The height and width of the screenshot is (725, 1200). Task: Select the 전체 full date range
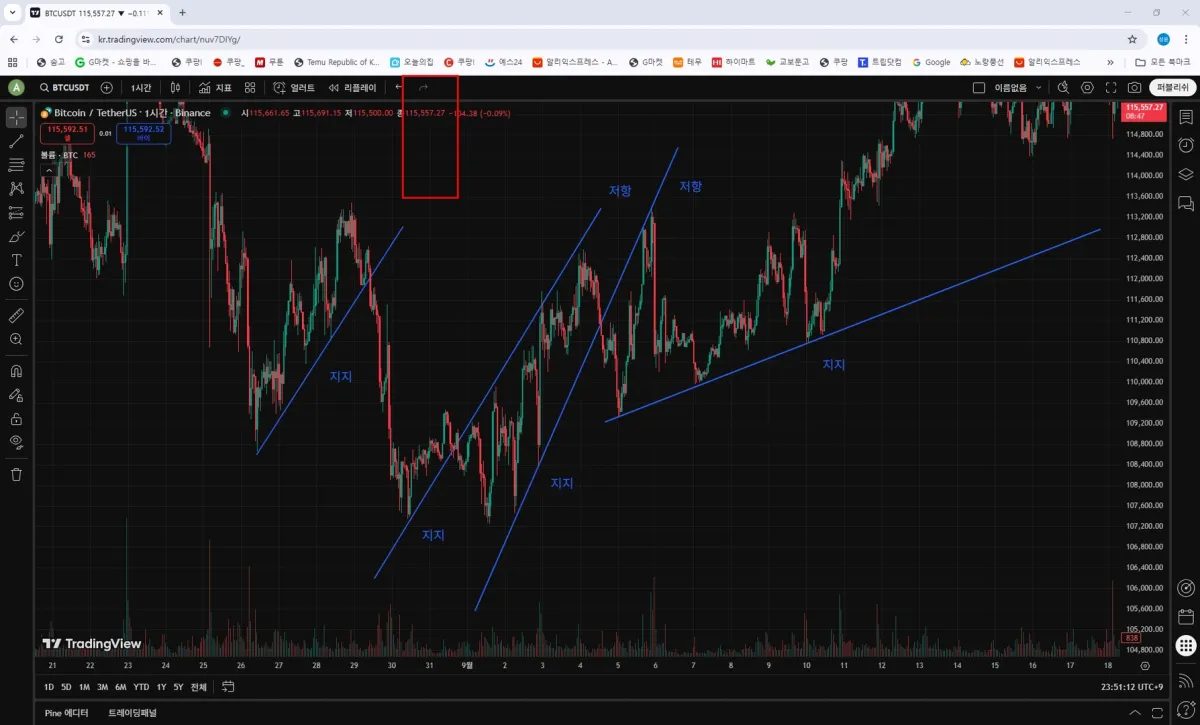(199, 687)
